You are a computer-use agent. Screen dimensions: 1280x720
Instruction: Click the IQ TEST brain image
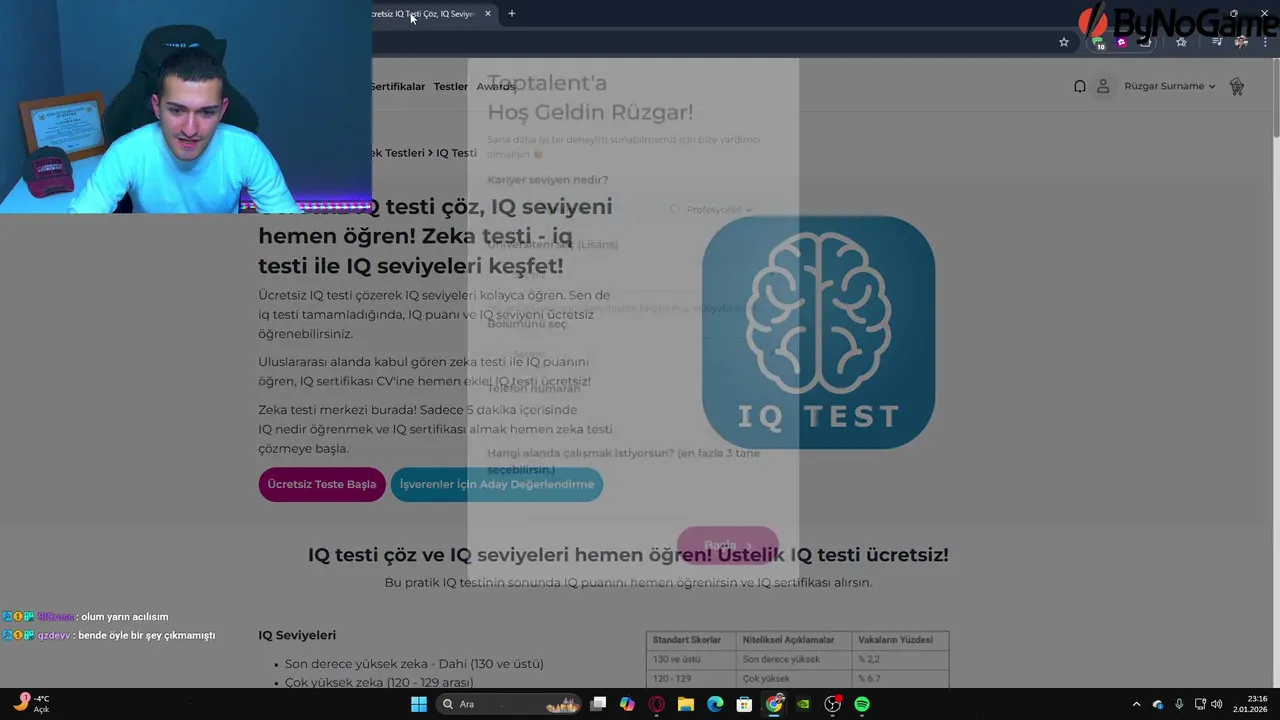[x=818, y=332]
